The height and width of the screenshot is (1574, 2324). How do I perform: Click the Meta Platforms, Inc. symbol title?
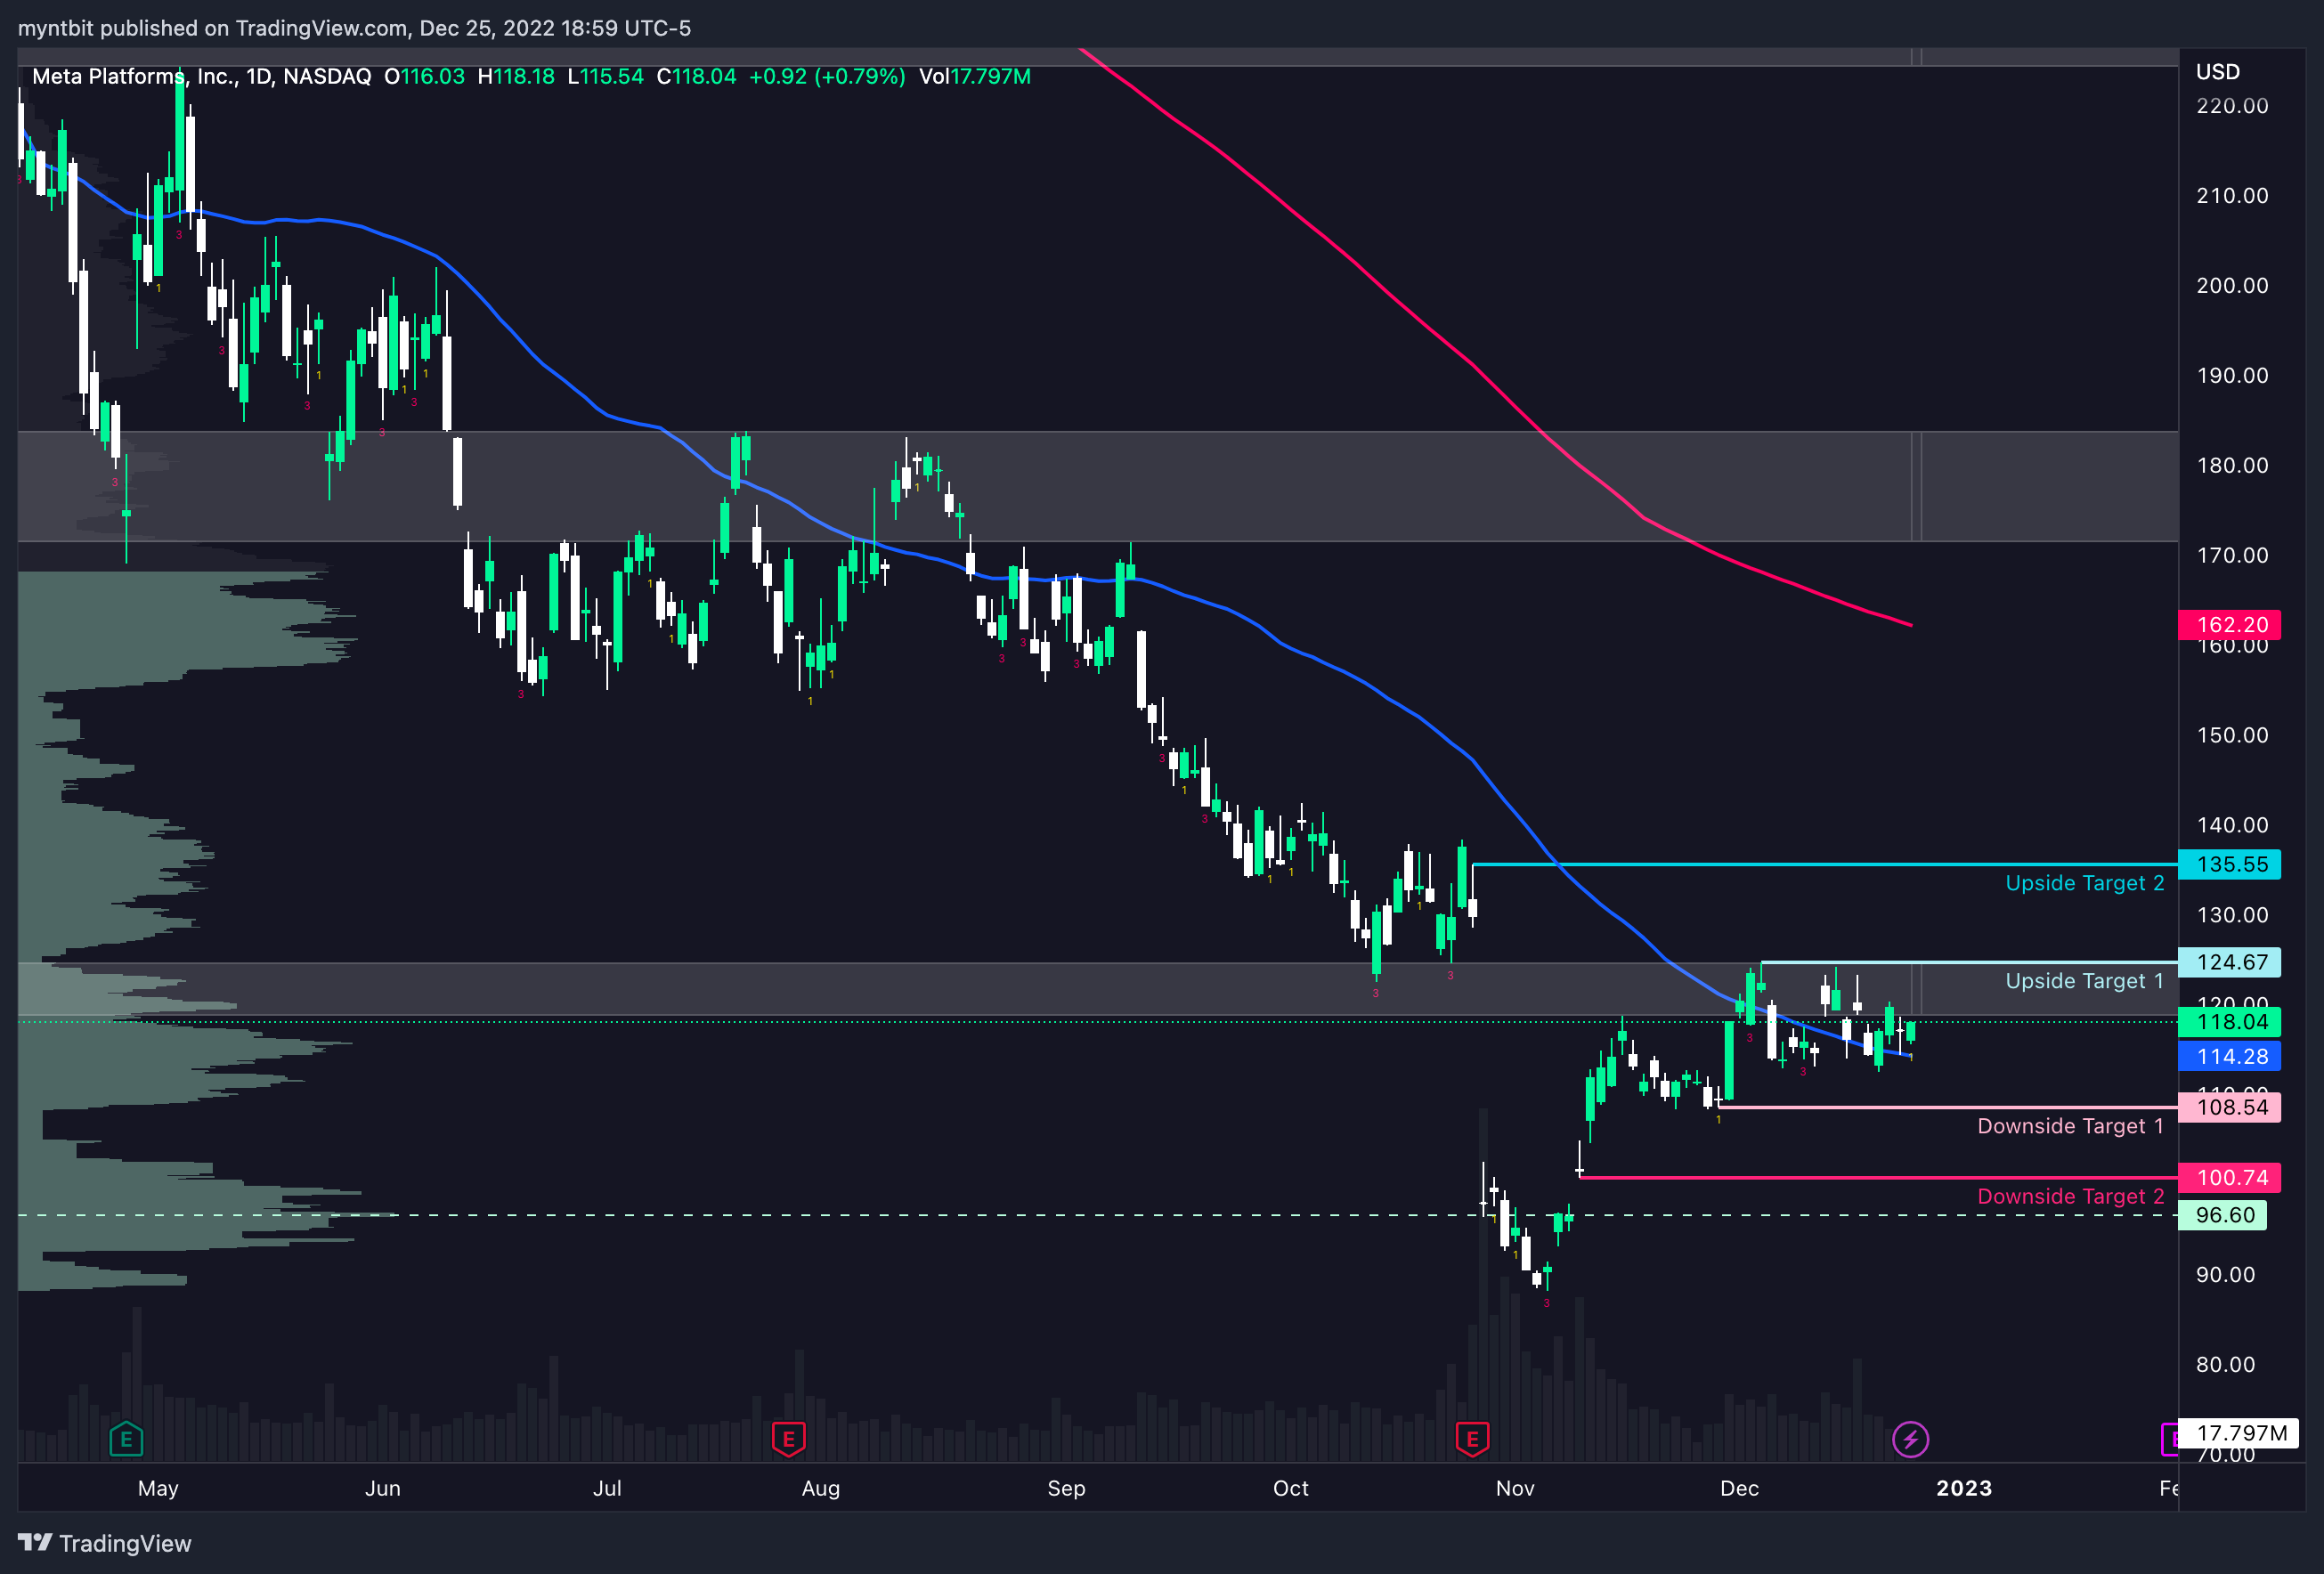[x=133, y=77]
